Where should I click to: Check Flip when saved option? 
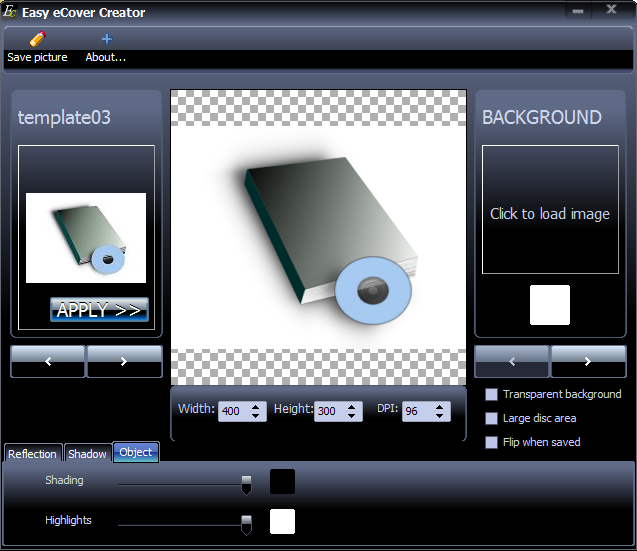click(x=492, y=443)
